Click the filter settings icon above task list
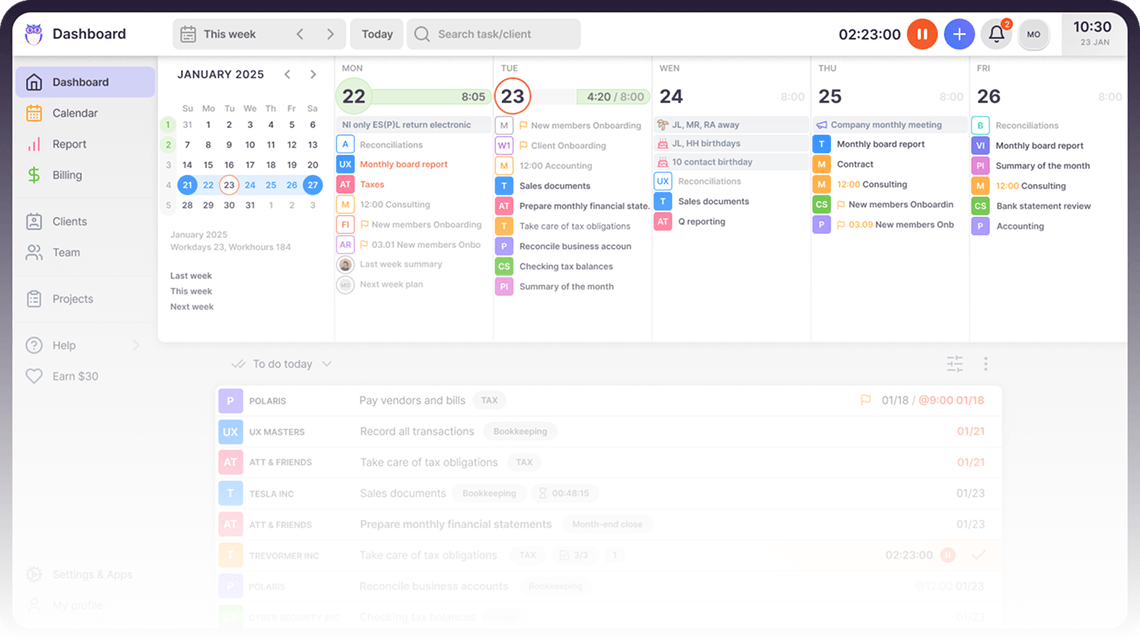 click(955, 364)
